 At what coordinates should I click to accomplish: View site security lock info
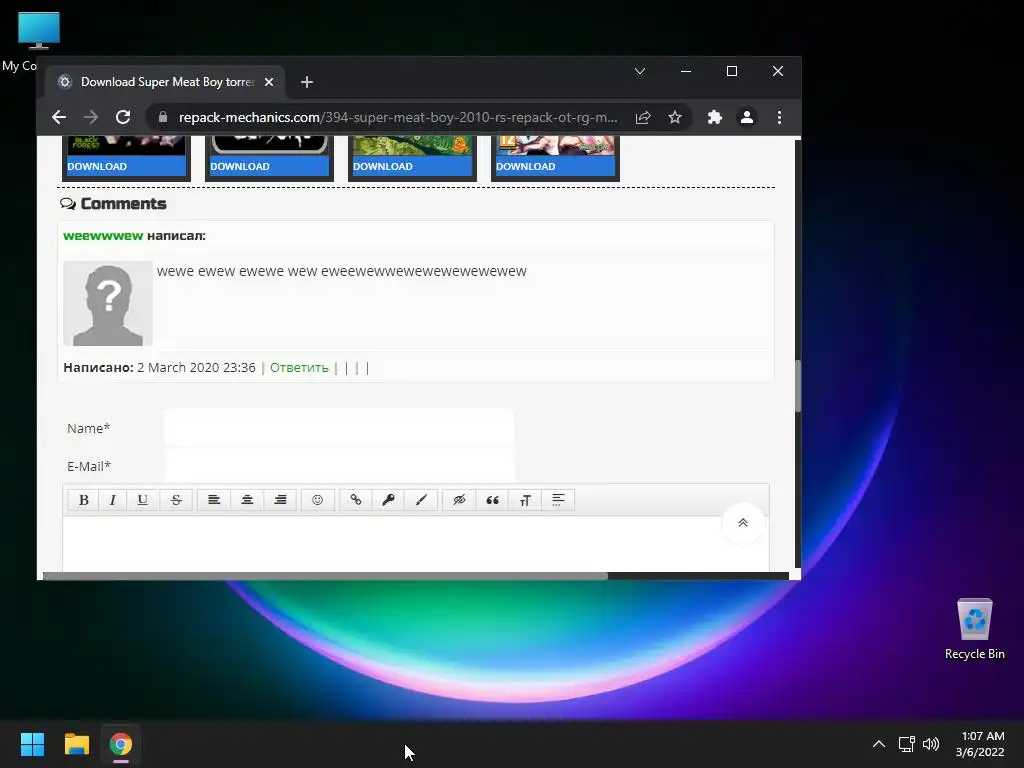pyautogui.click(x=163, y=118)
